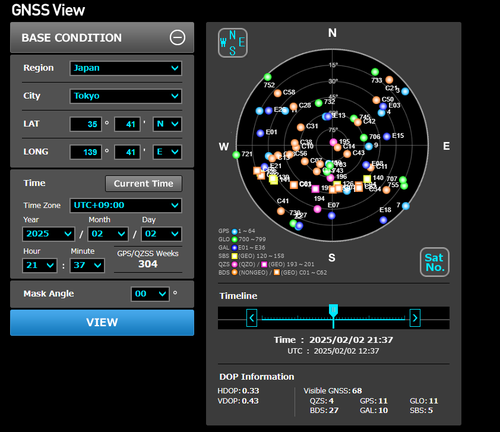
Task: Toggle the Sat No. labels button
Action: [434, 262]
